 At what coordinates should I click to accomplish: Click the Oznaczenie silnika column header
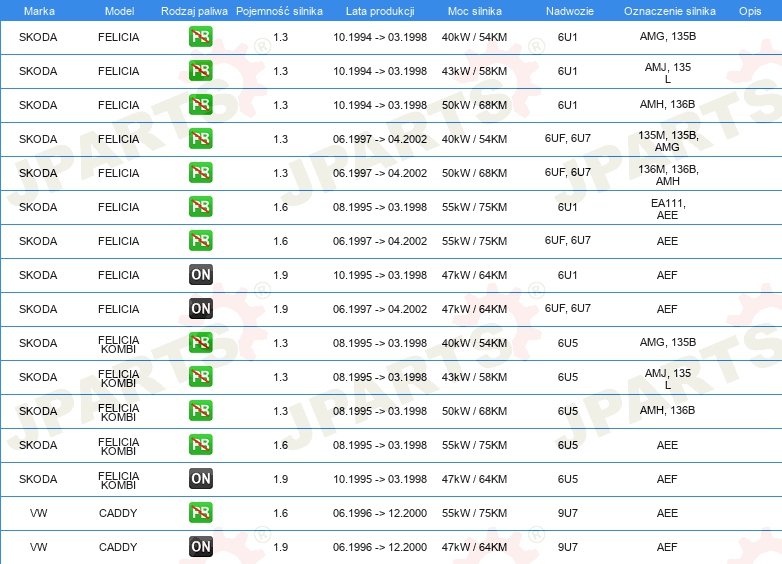pos(669,11)
